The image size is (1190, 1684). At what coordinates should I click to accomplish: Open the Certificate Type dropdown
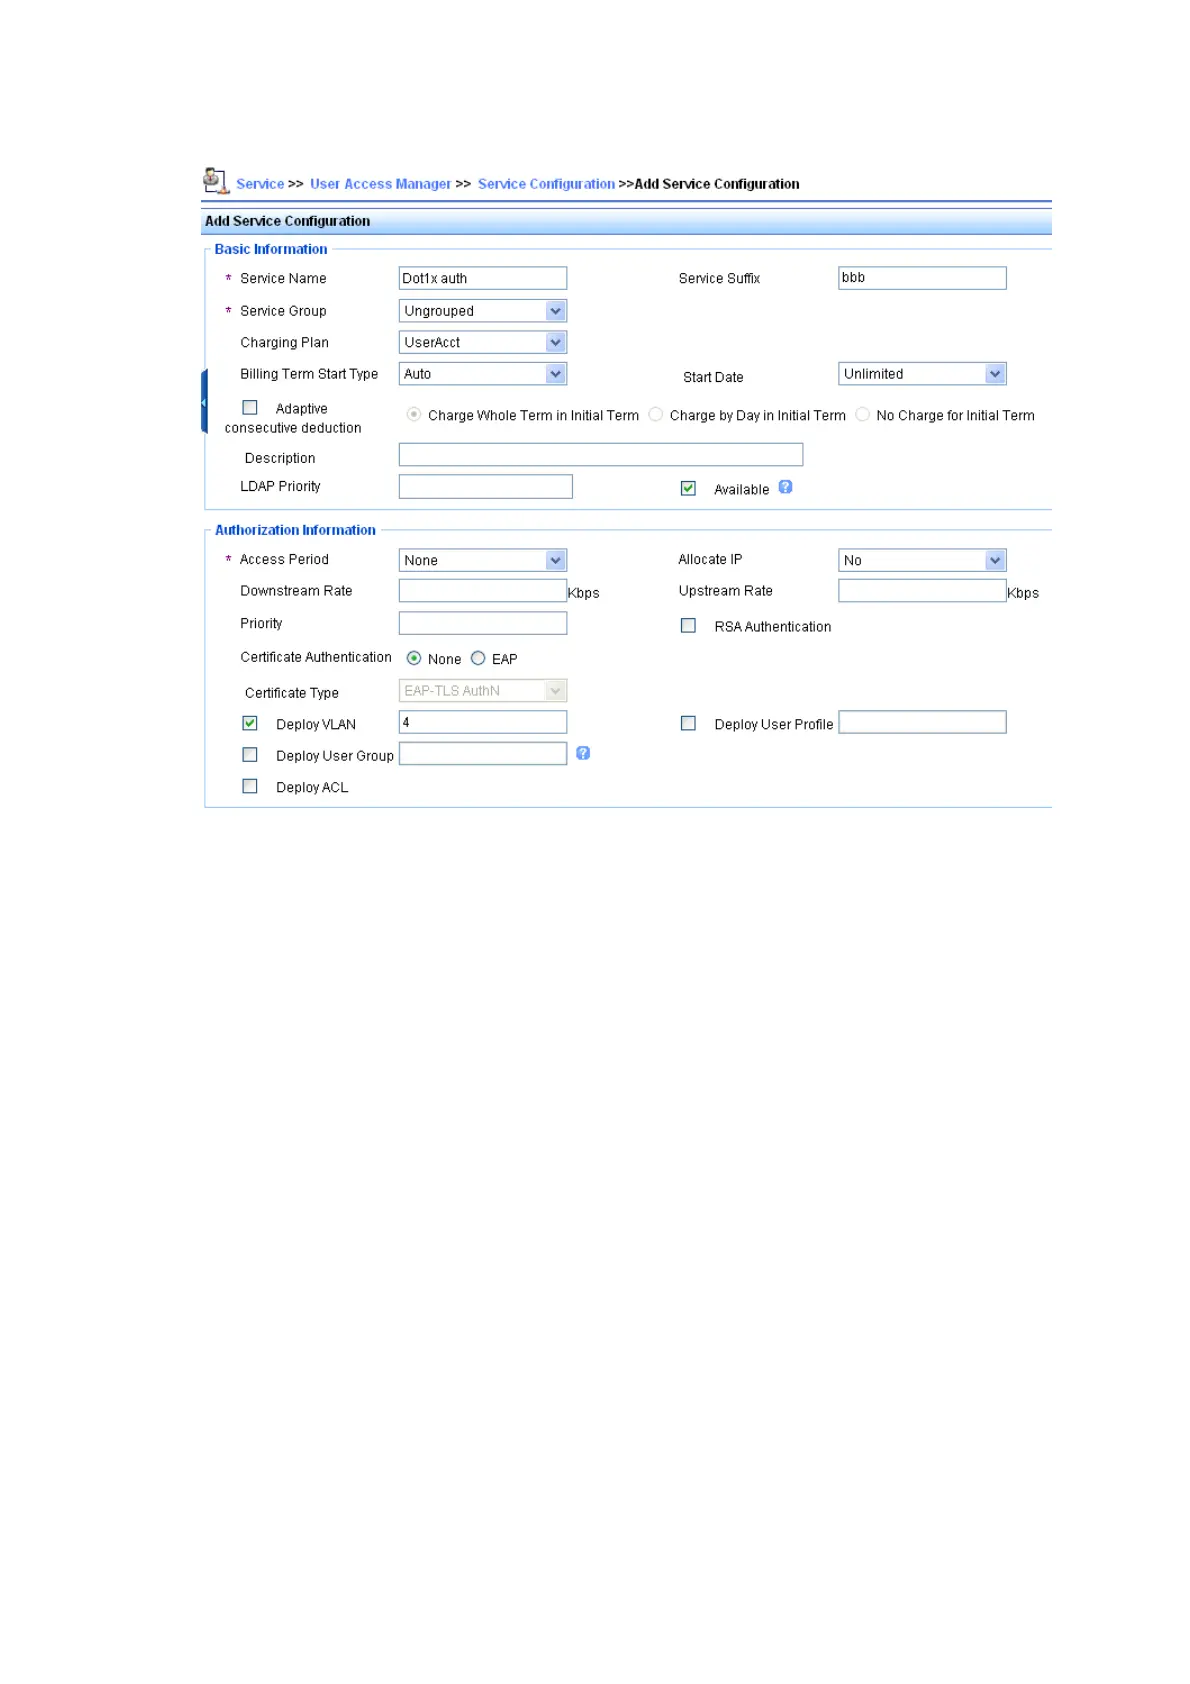pyautogui.click(x=483, y=690)
